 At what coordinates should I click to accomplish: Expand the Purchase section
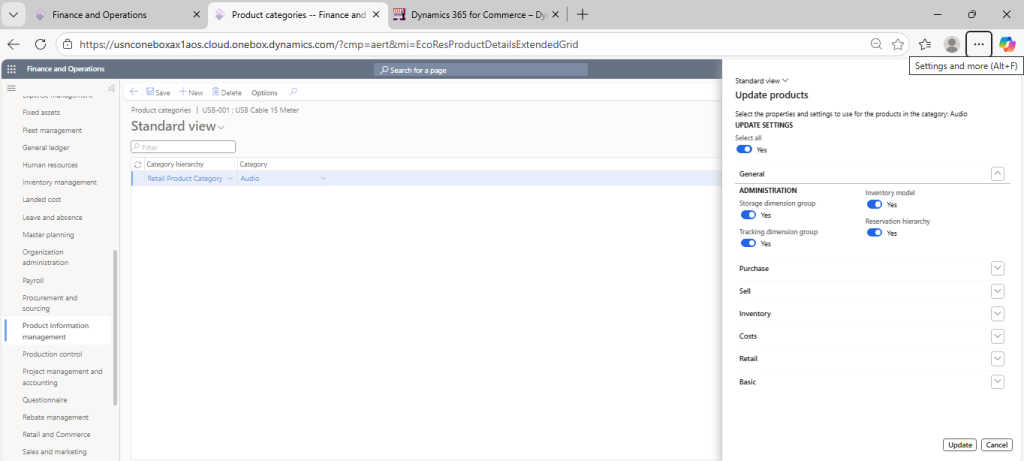pos(997,268)
